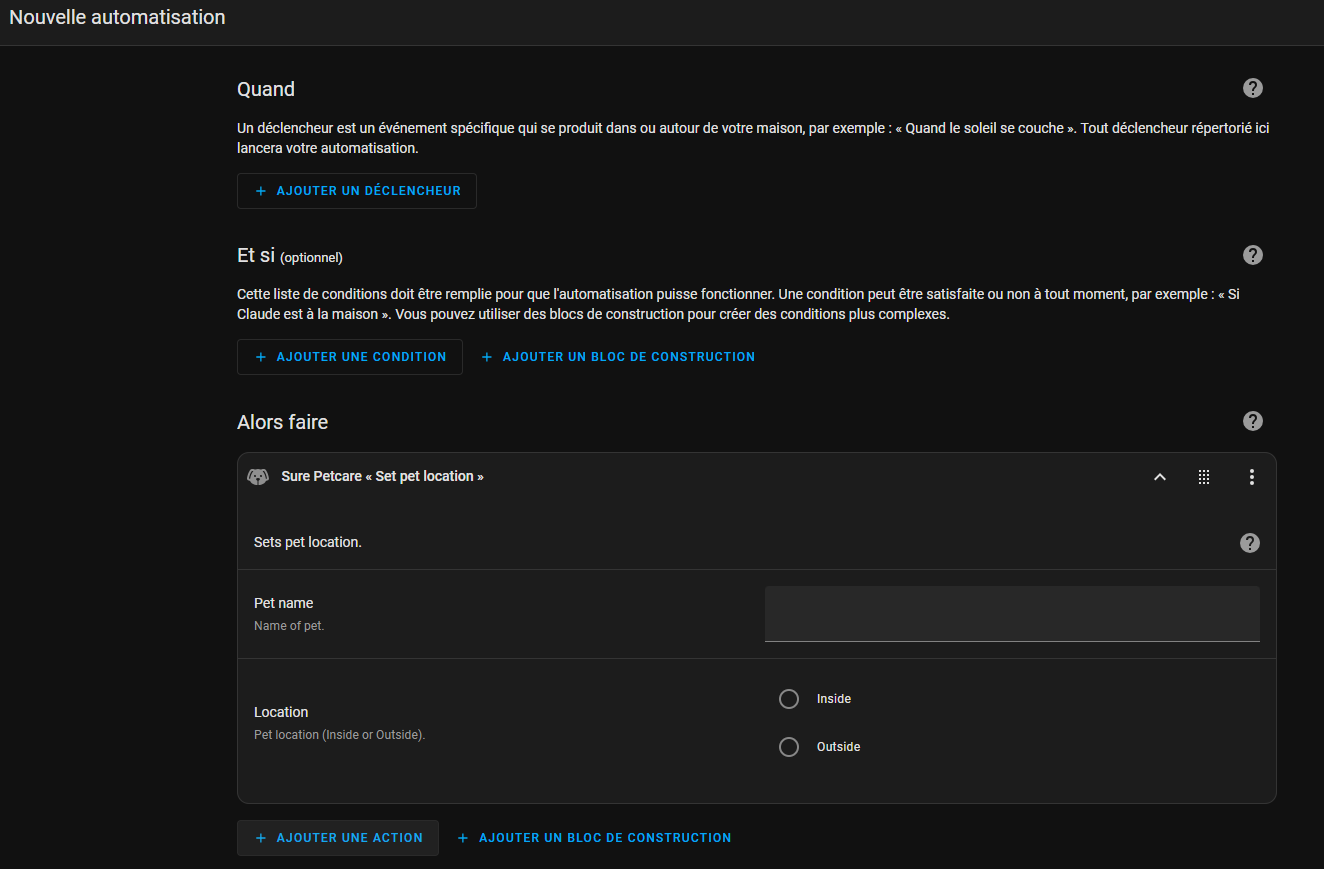The width and height of the screenshot is (1324, 869).
Task: Click help icon beside Sets pet location
Action: [1249, 543]
